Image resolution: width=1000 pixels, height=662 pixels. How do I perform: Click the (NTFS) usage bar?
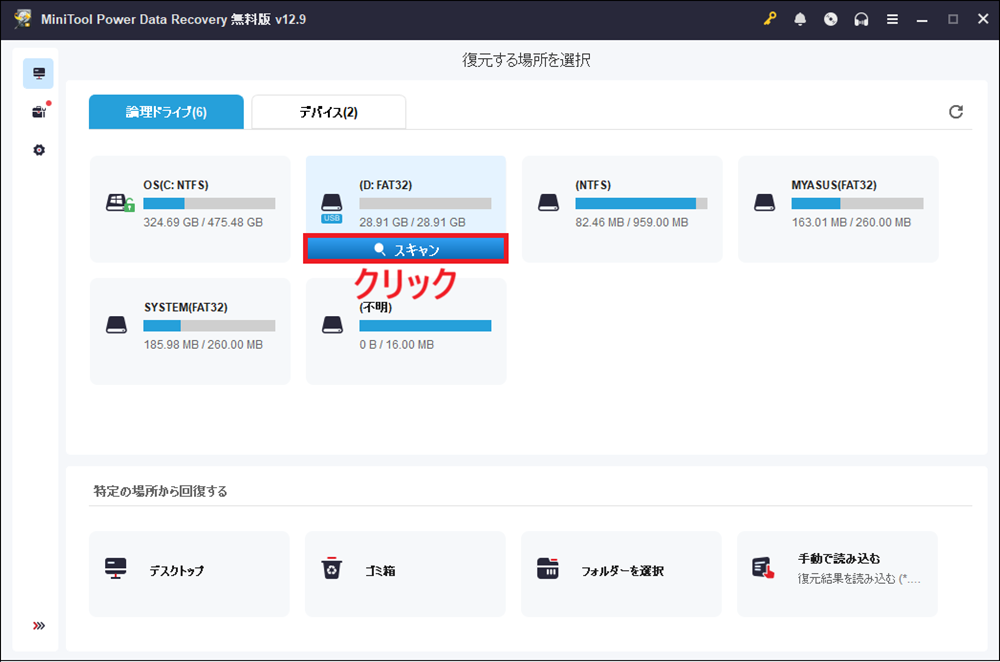click(641, 203)
